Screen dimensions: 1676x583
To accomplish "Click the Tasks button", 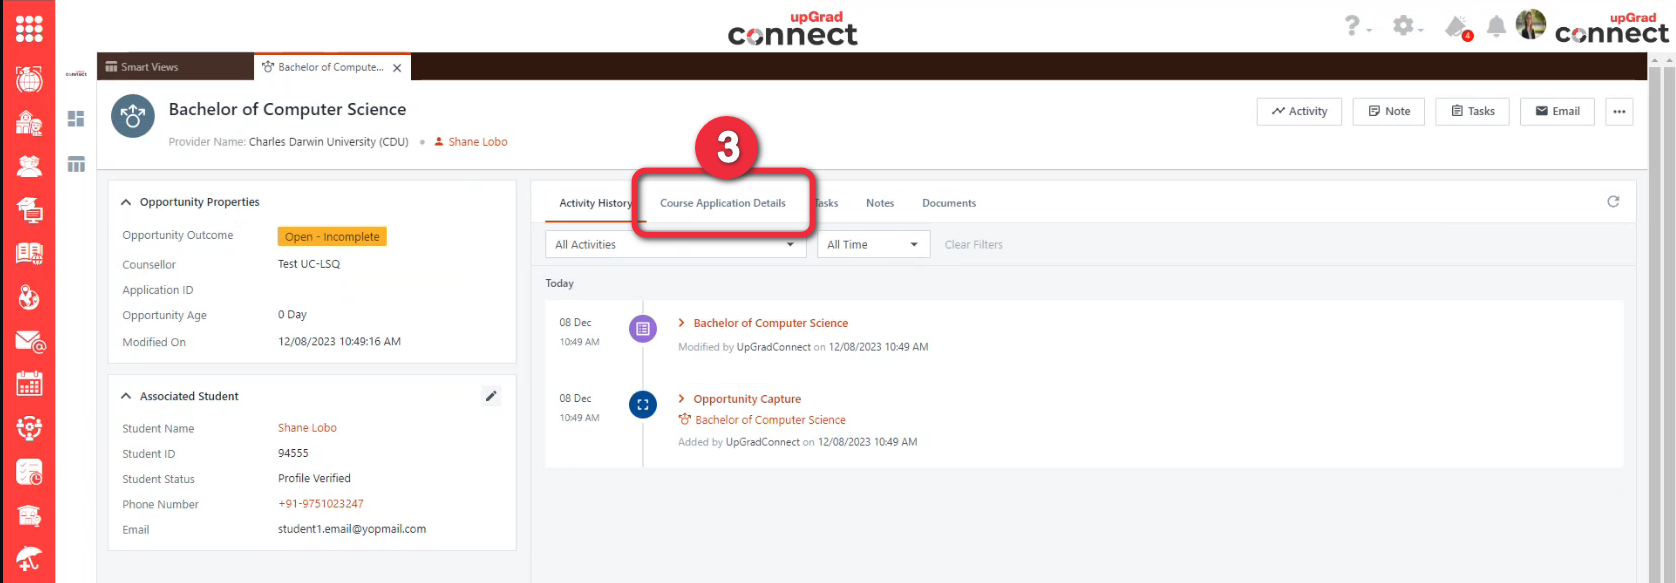I will (1472, 111).
